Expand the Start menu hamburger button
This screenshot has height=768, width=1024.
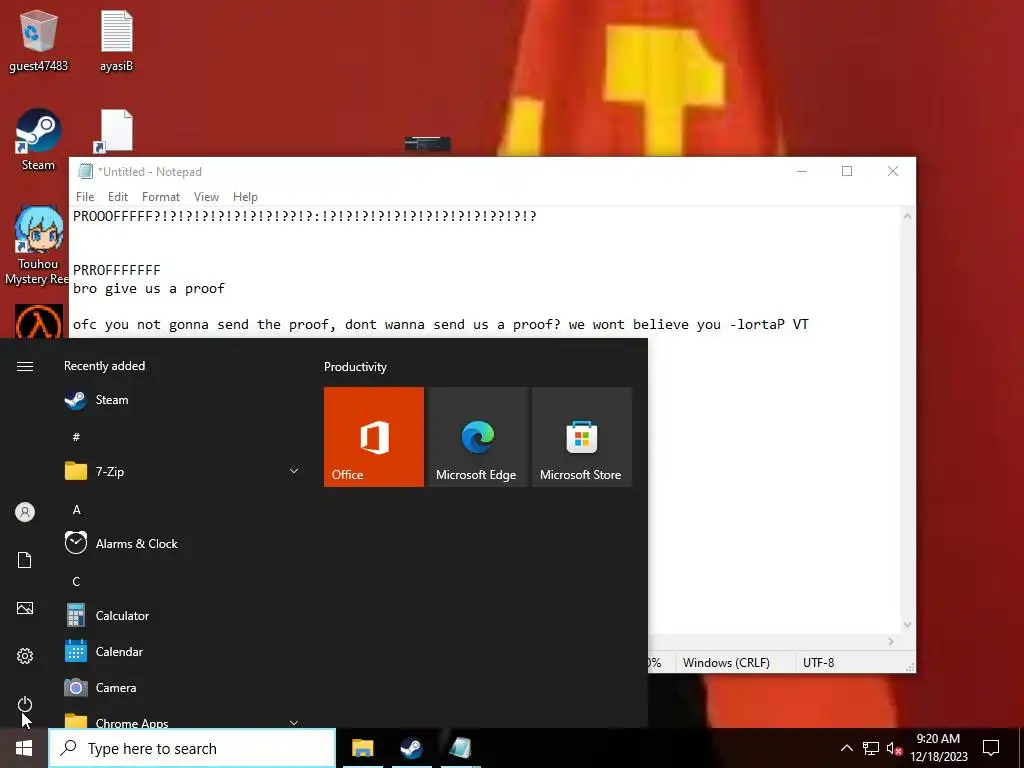(x=25, y=366)
